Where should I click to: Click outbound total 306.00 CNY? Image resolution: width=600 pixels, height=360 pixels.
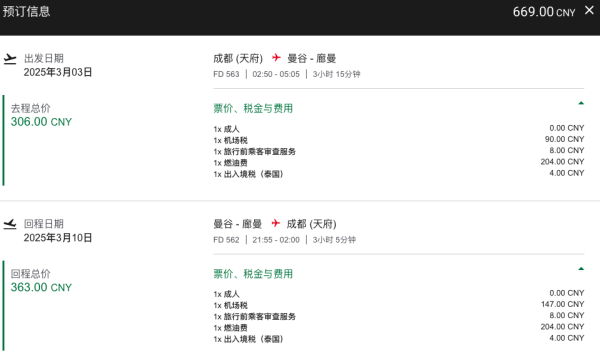coord(41,122)
